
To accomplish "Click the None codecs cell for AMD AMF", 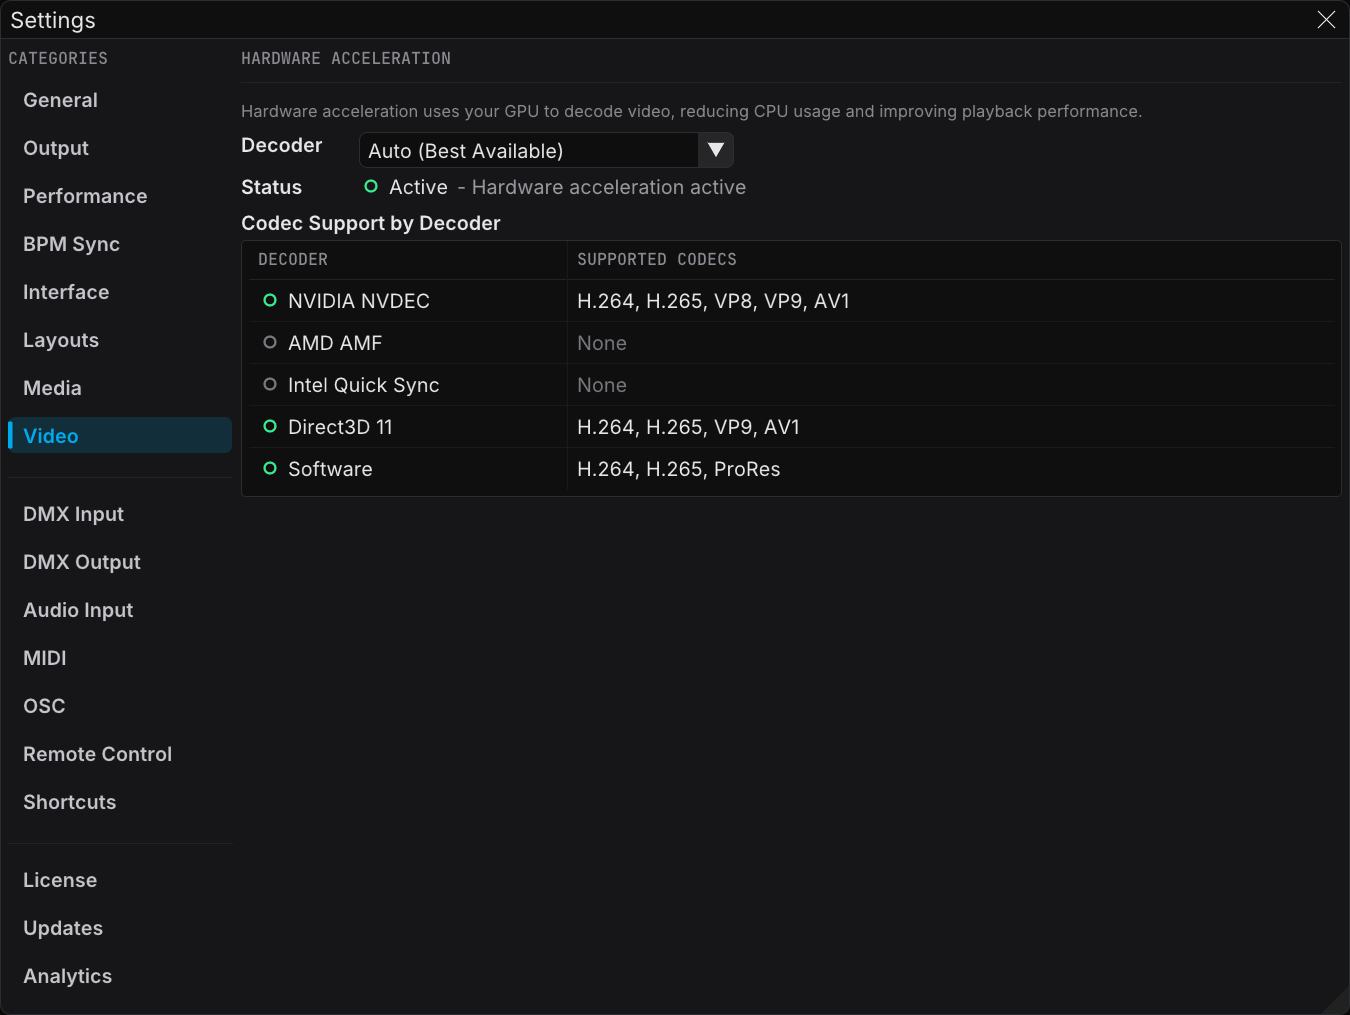I will click(x=602, y=343).
